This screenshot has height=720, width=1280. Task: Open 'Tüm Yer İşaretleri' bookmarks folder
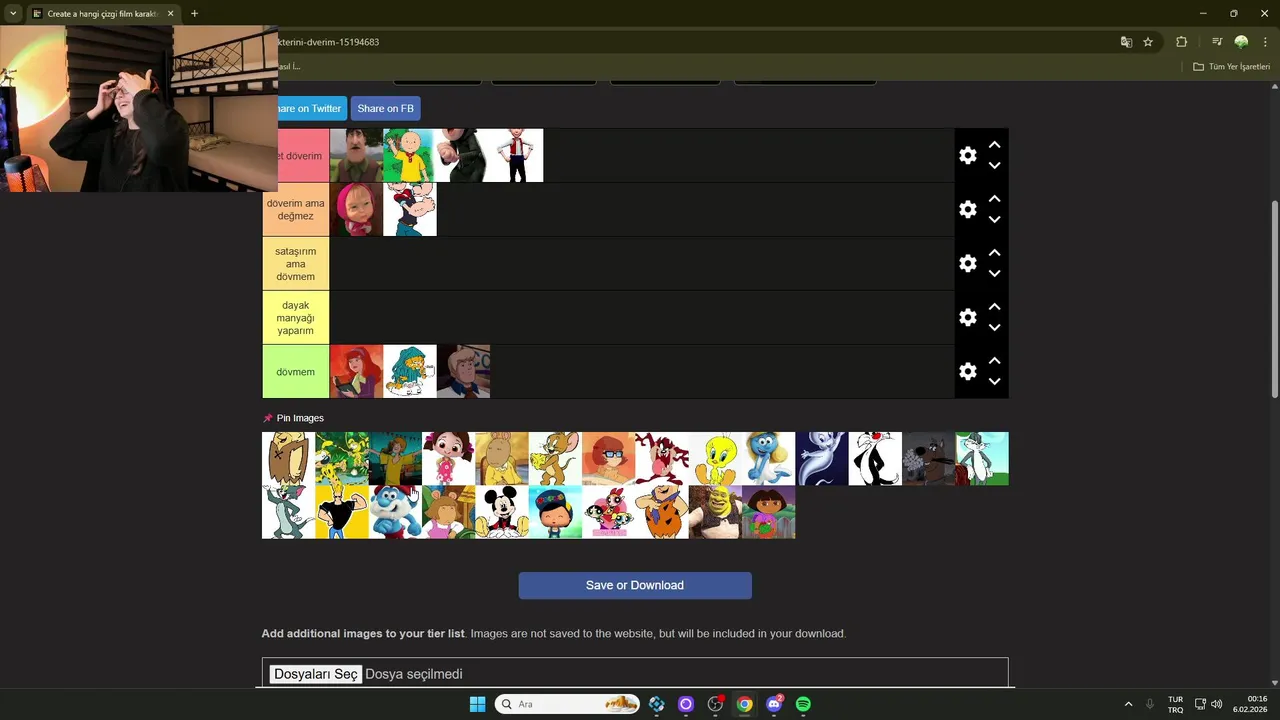coord(1232,66)
